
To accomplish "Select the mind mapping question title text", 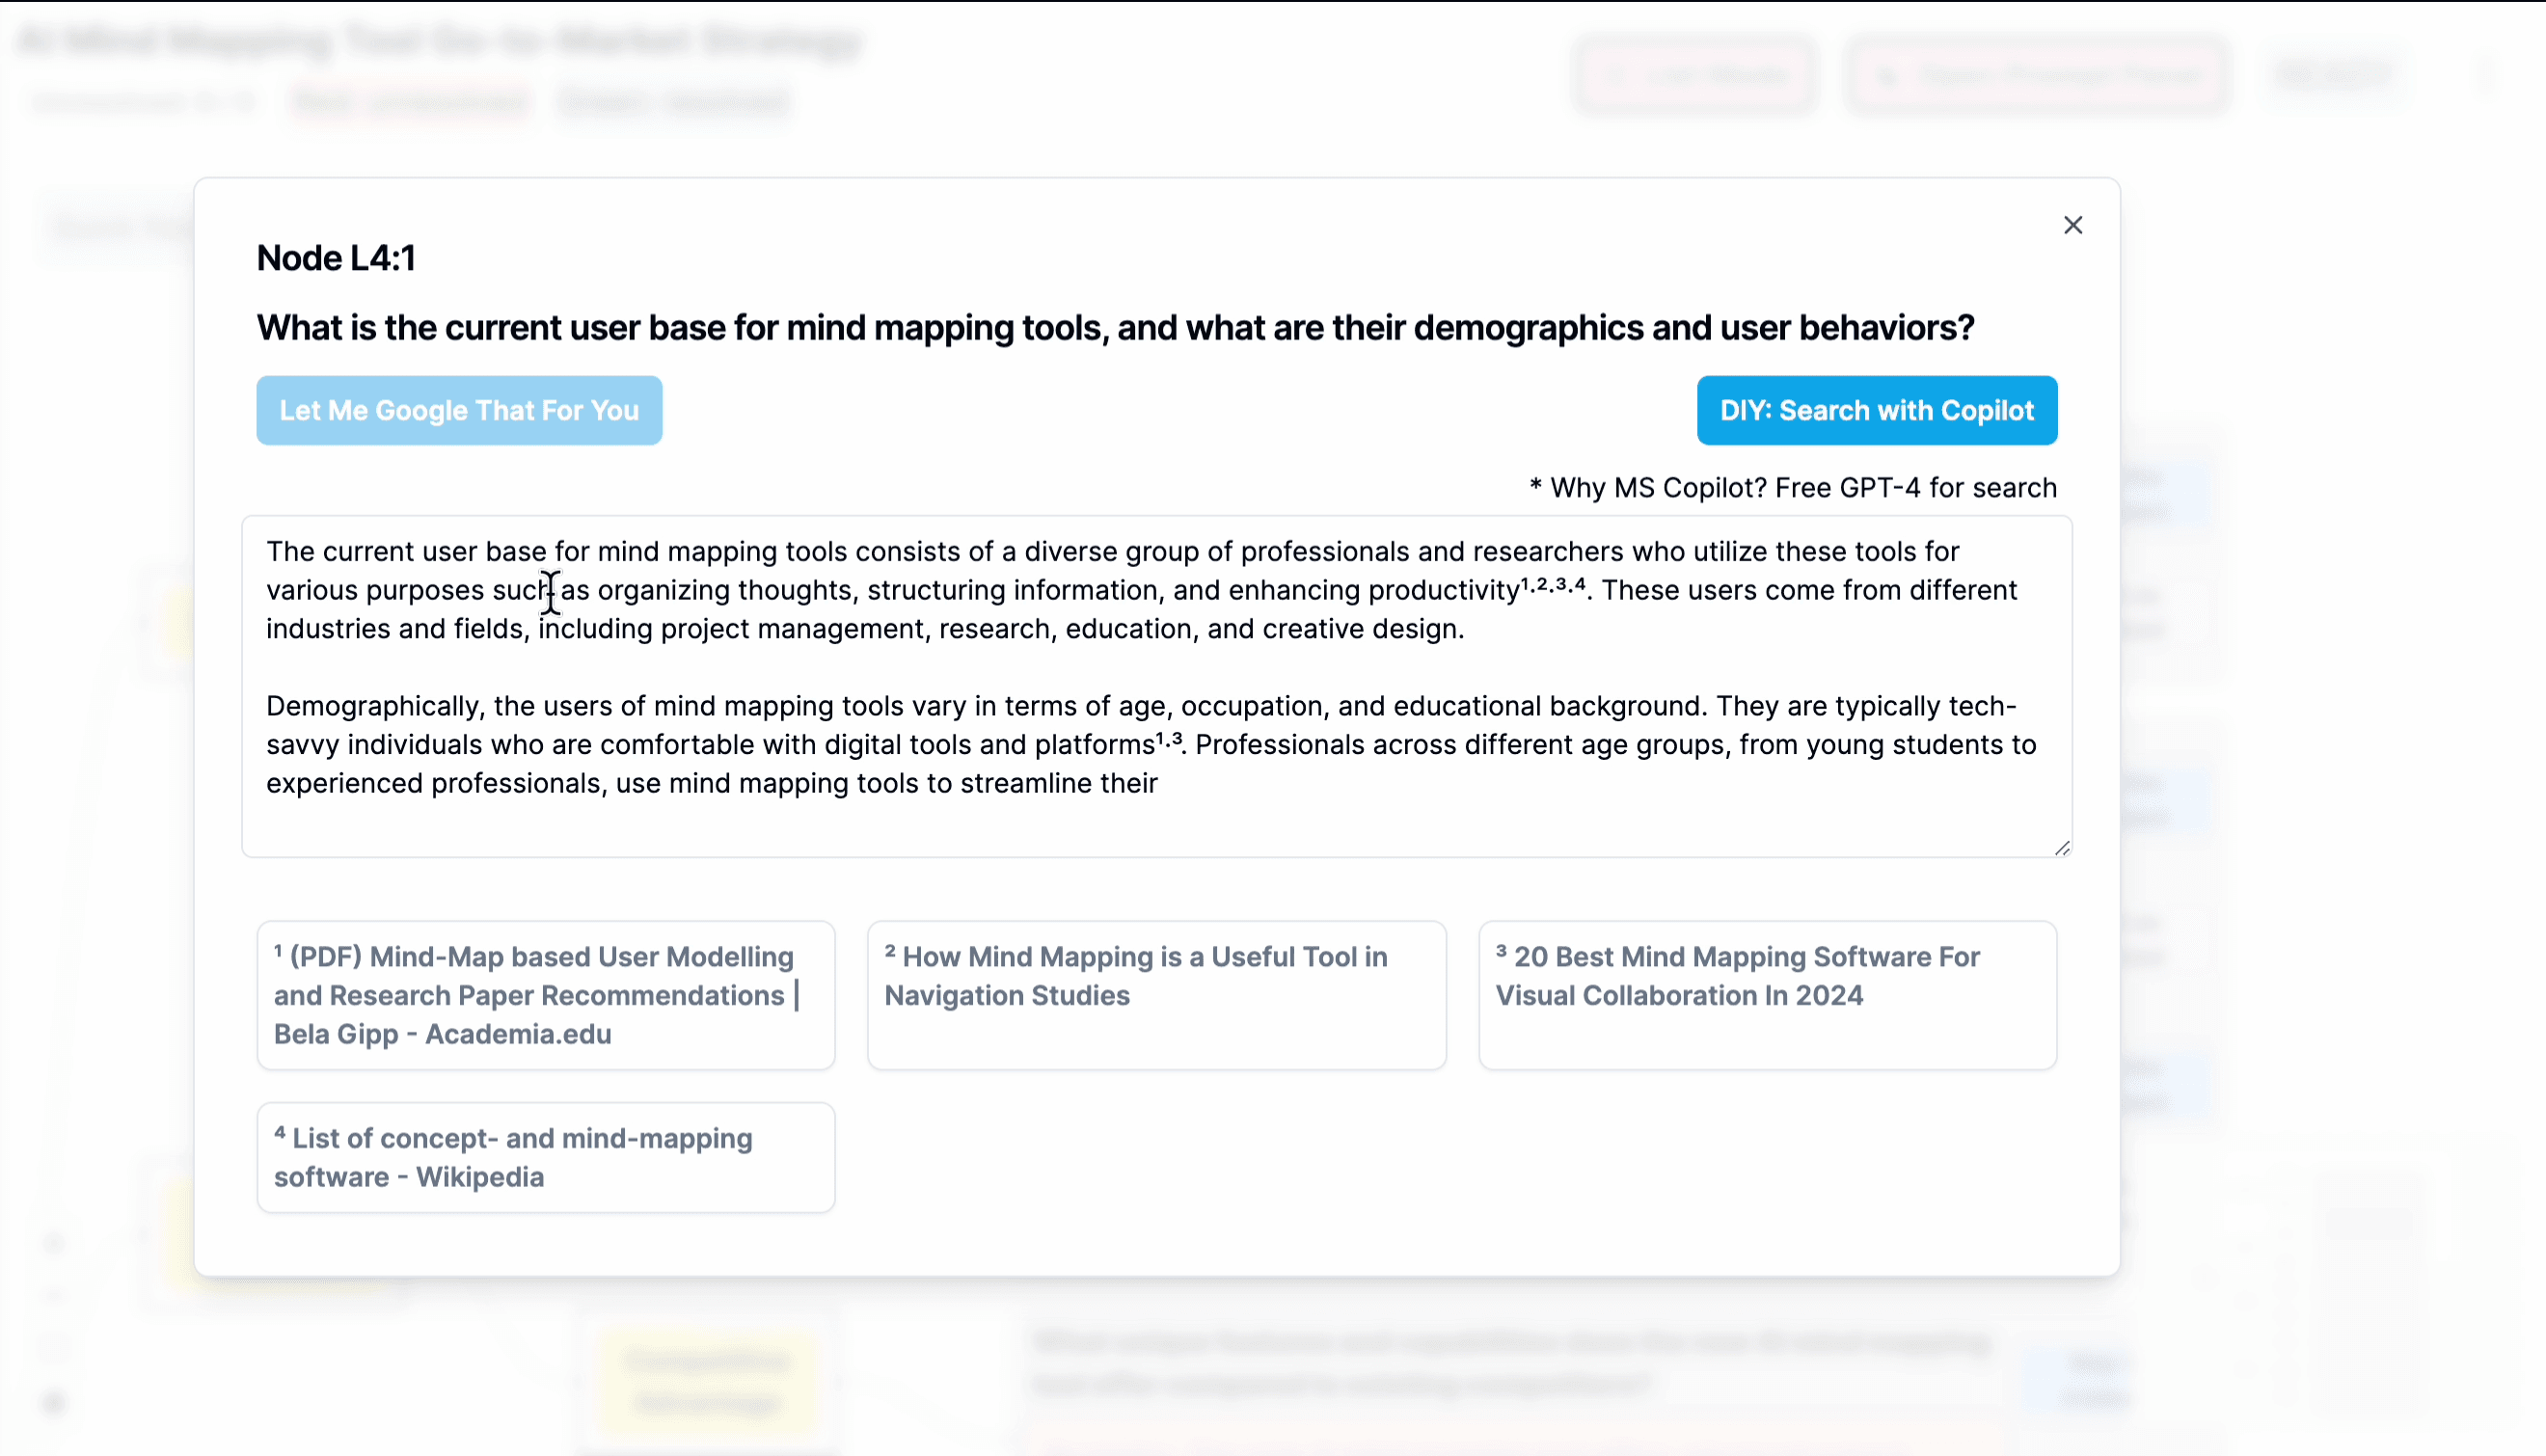I will click(1114, 329).
